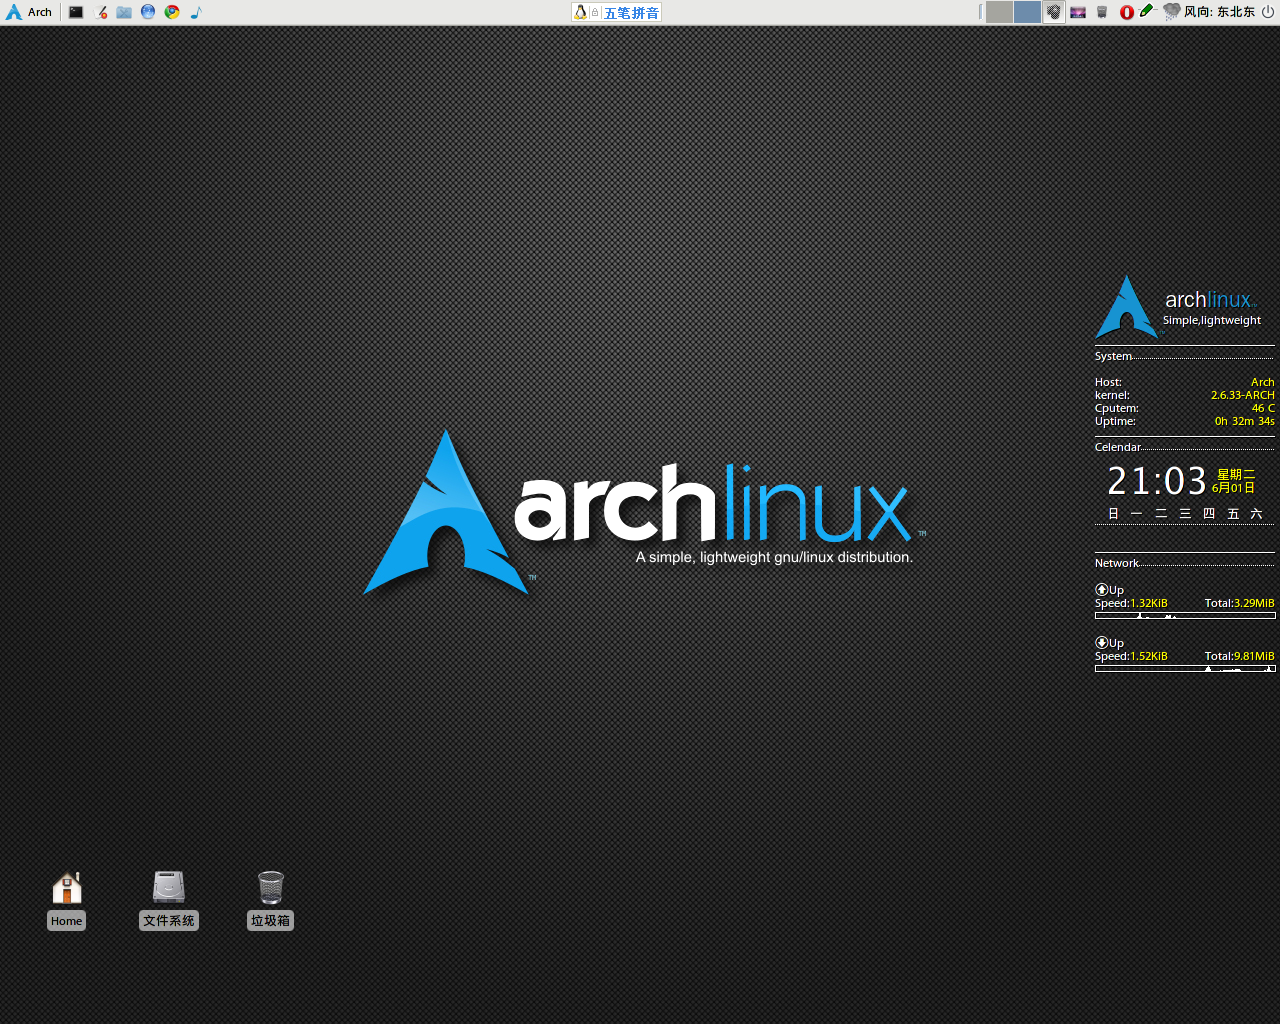Open the trash applet in panel
The width and height of the screenshot is (1280, 1024).
(1102, 12)
